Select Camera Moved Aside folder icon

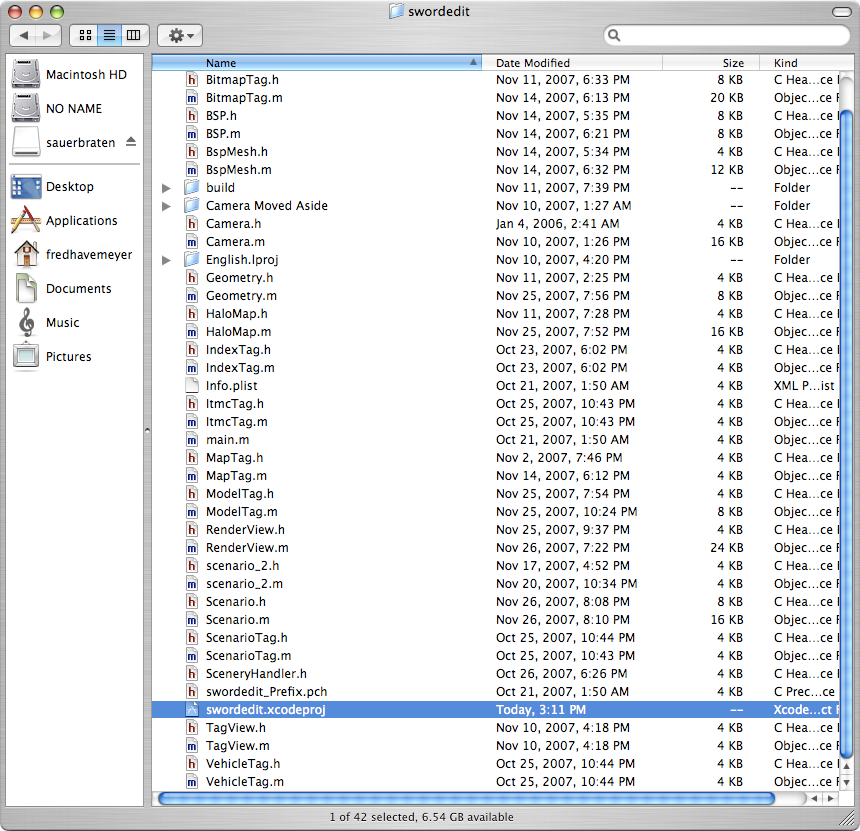[191, 206]
